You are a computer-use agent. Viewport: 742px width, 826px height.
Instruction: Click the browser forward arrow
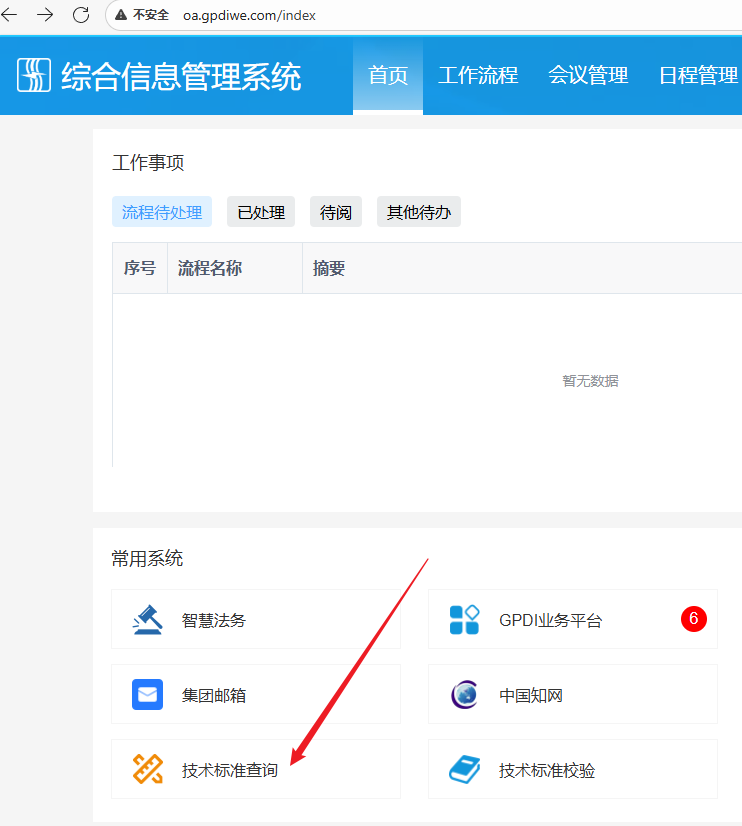[x=45, y=15]
